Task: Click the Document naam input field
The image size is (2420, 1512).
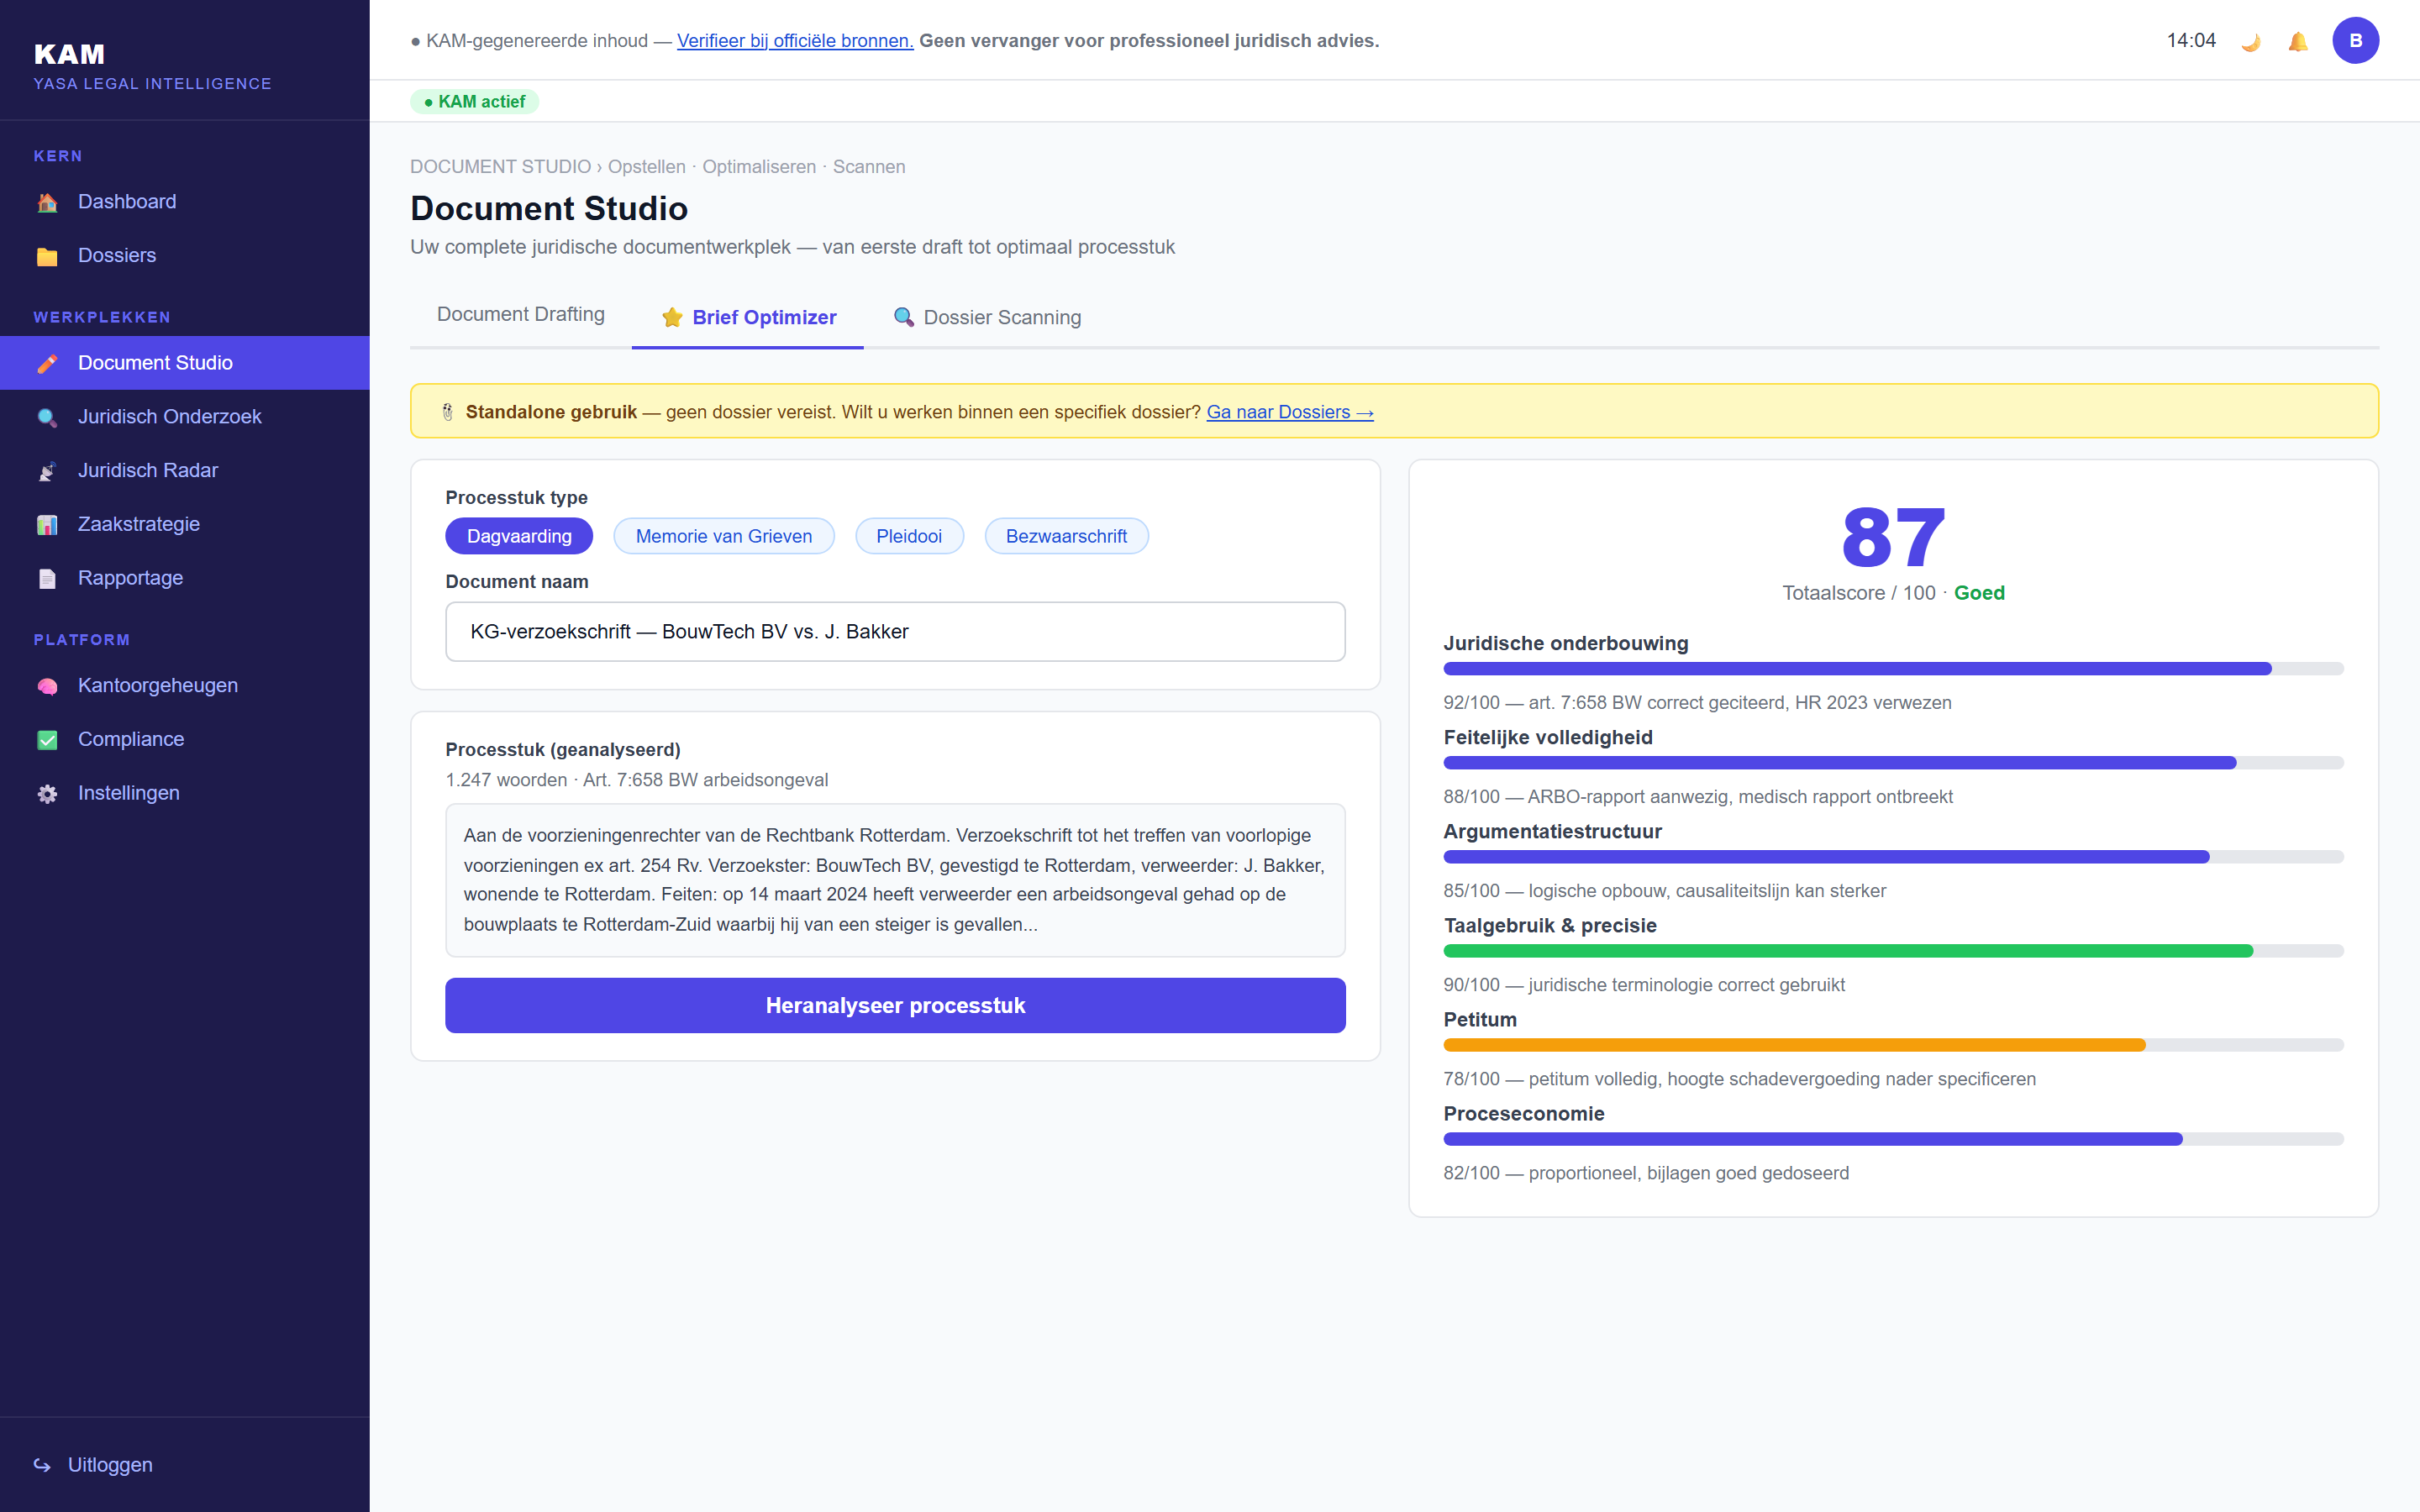Action: click(895, 632)
